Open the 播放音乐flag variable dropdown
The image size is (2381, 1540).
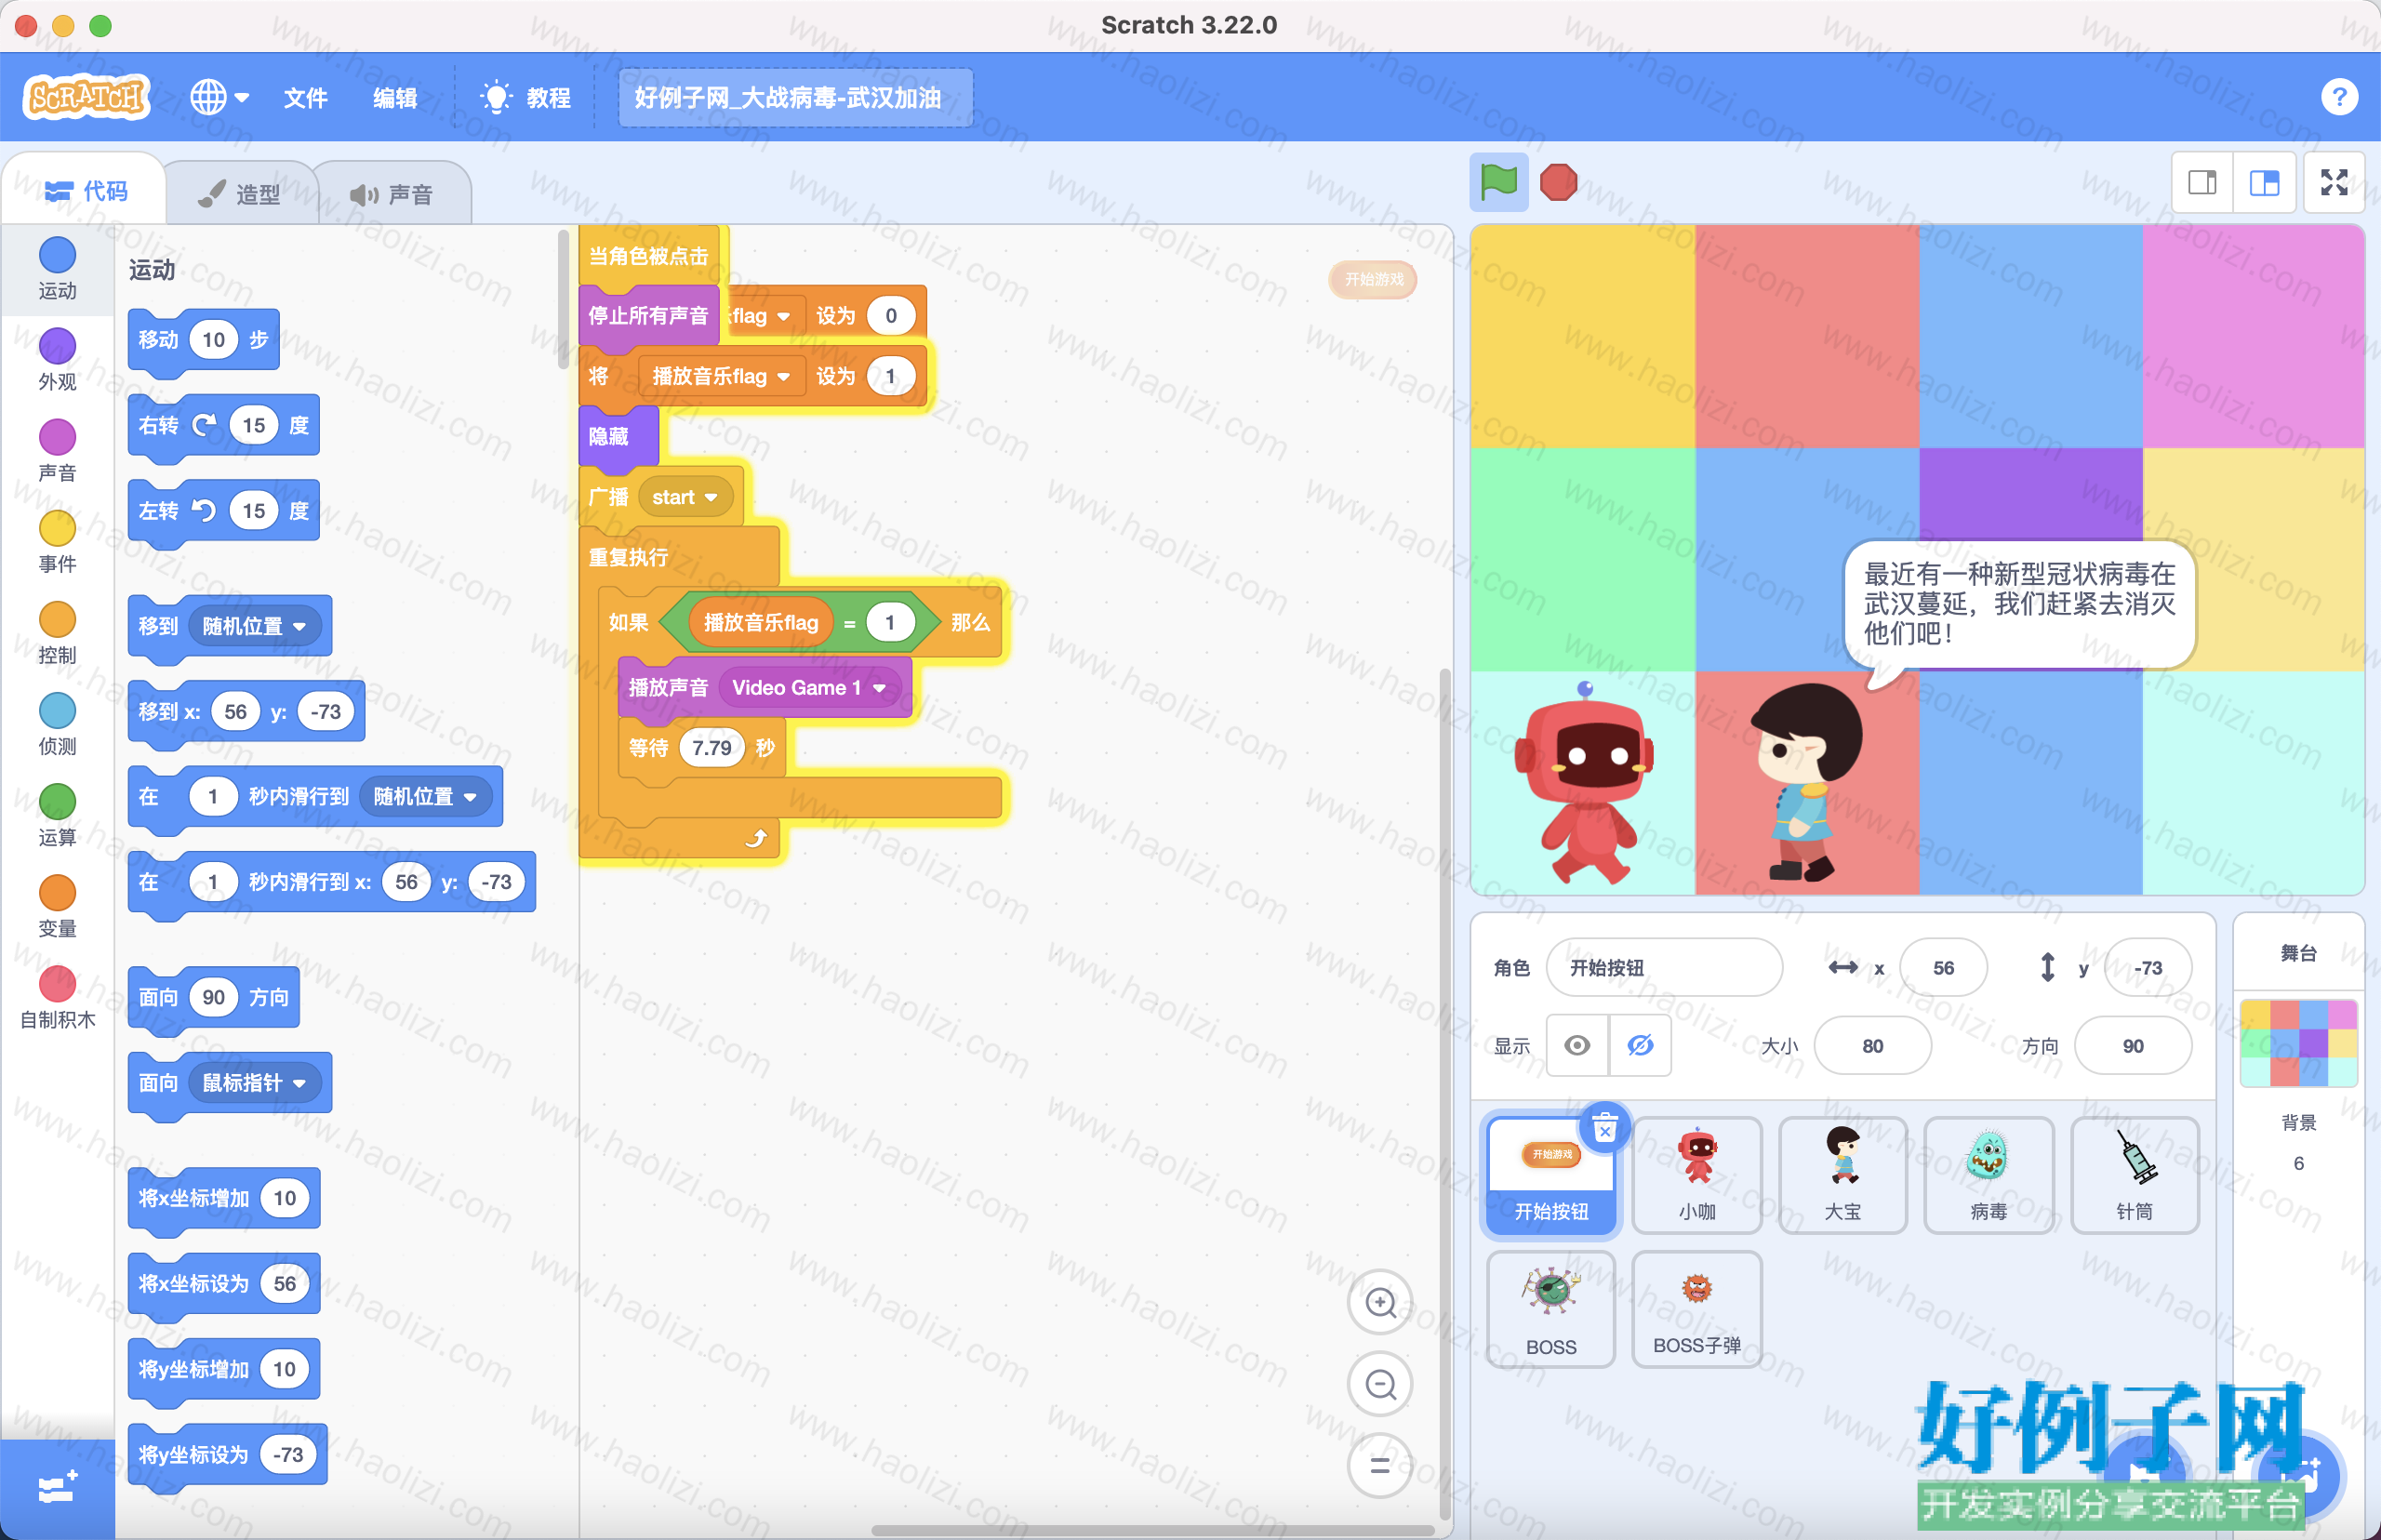tap(721, 376)
